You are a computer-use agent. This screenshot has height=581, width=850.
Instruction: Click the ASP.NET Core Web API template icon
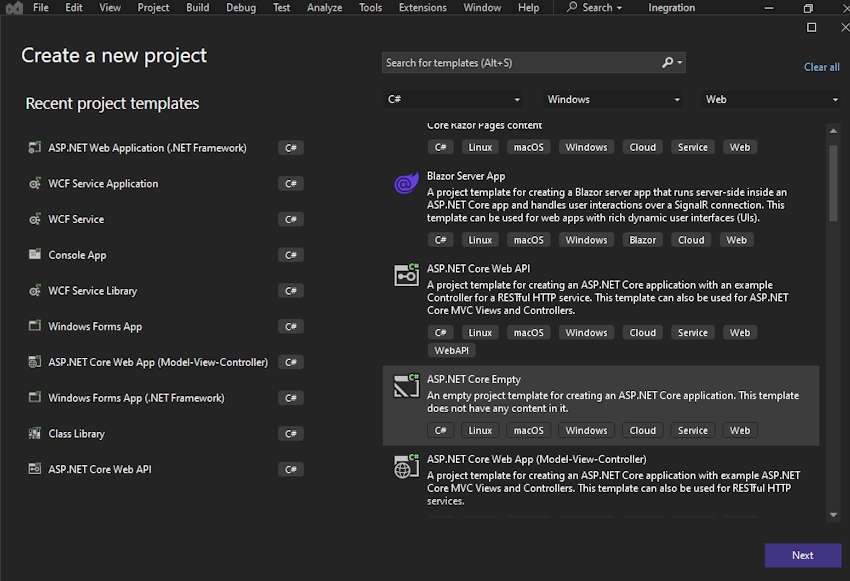click(x=406, y=275)
